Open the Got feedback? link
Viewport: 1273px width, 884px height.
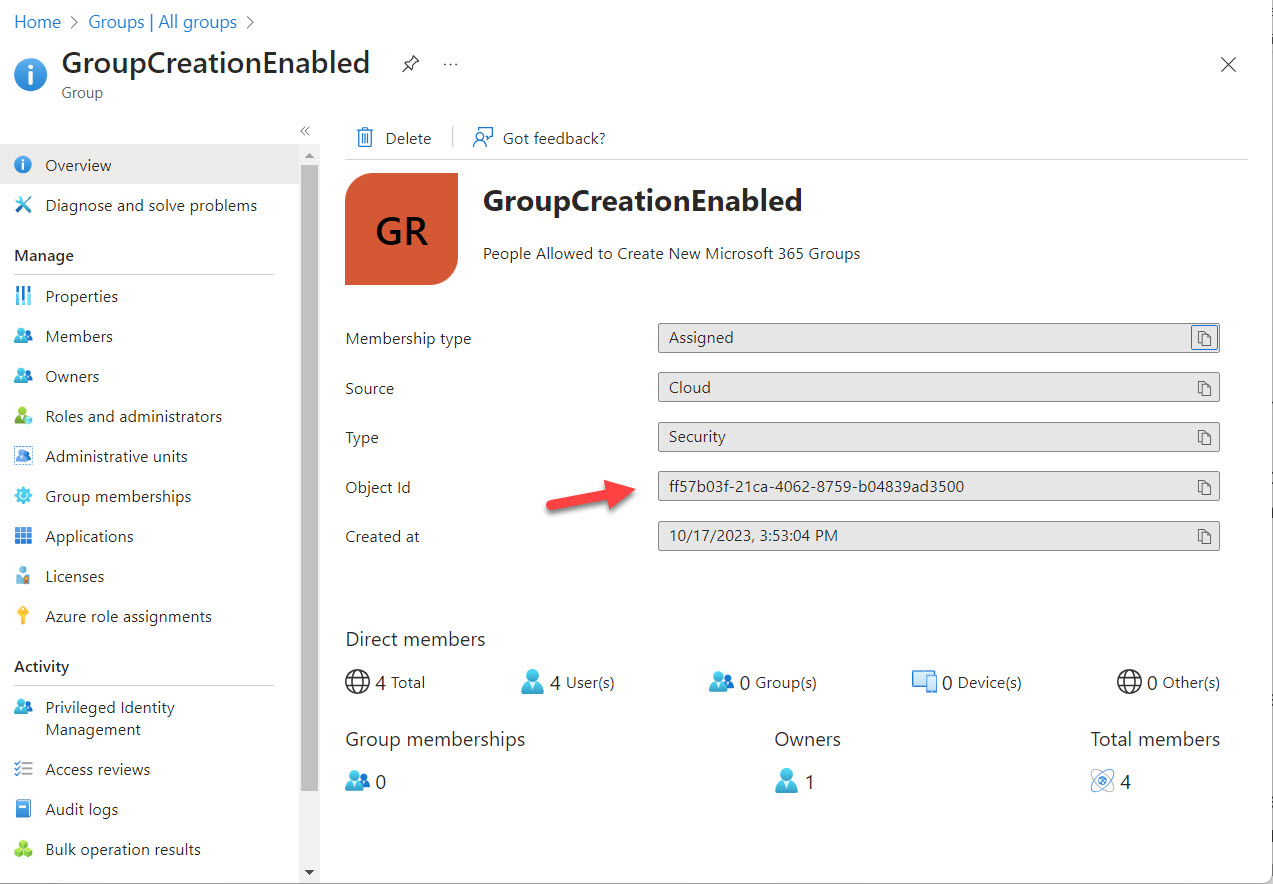coord(540,138)
